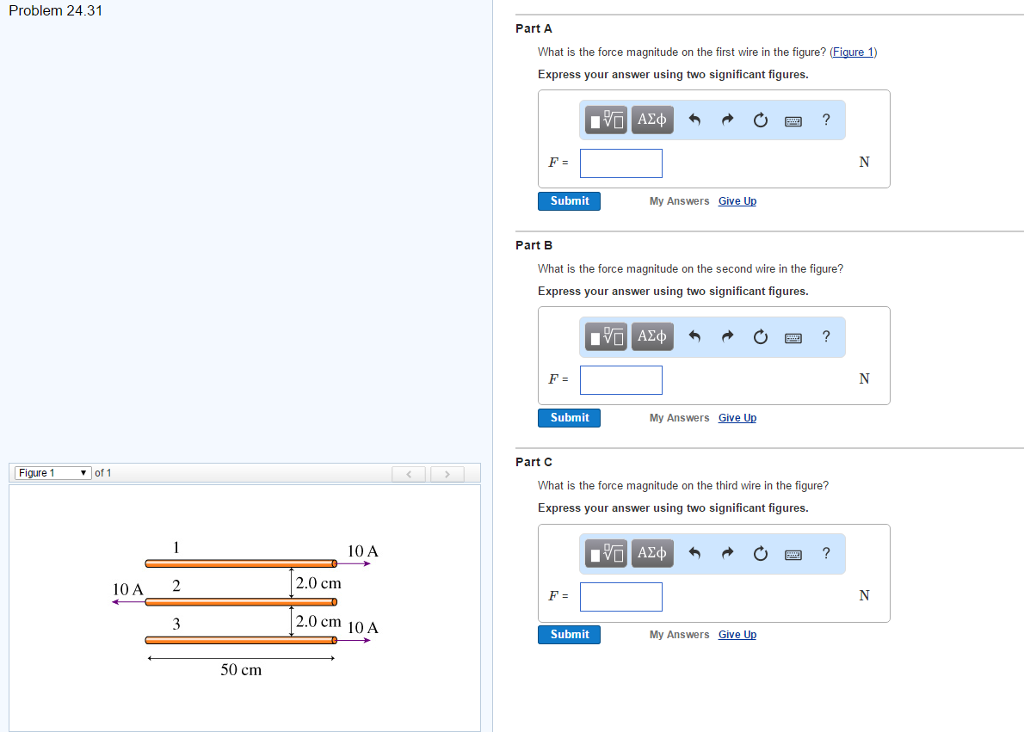Redo entry in Part A equation toolbar

(x=727, y=119)
